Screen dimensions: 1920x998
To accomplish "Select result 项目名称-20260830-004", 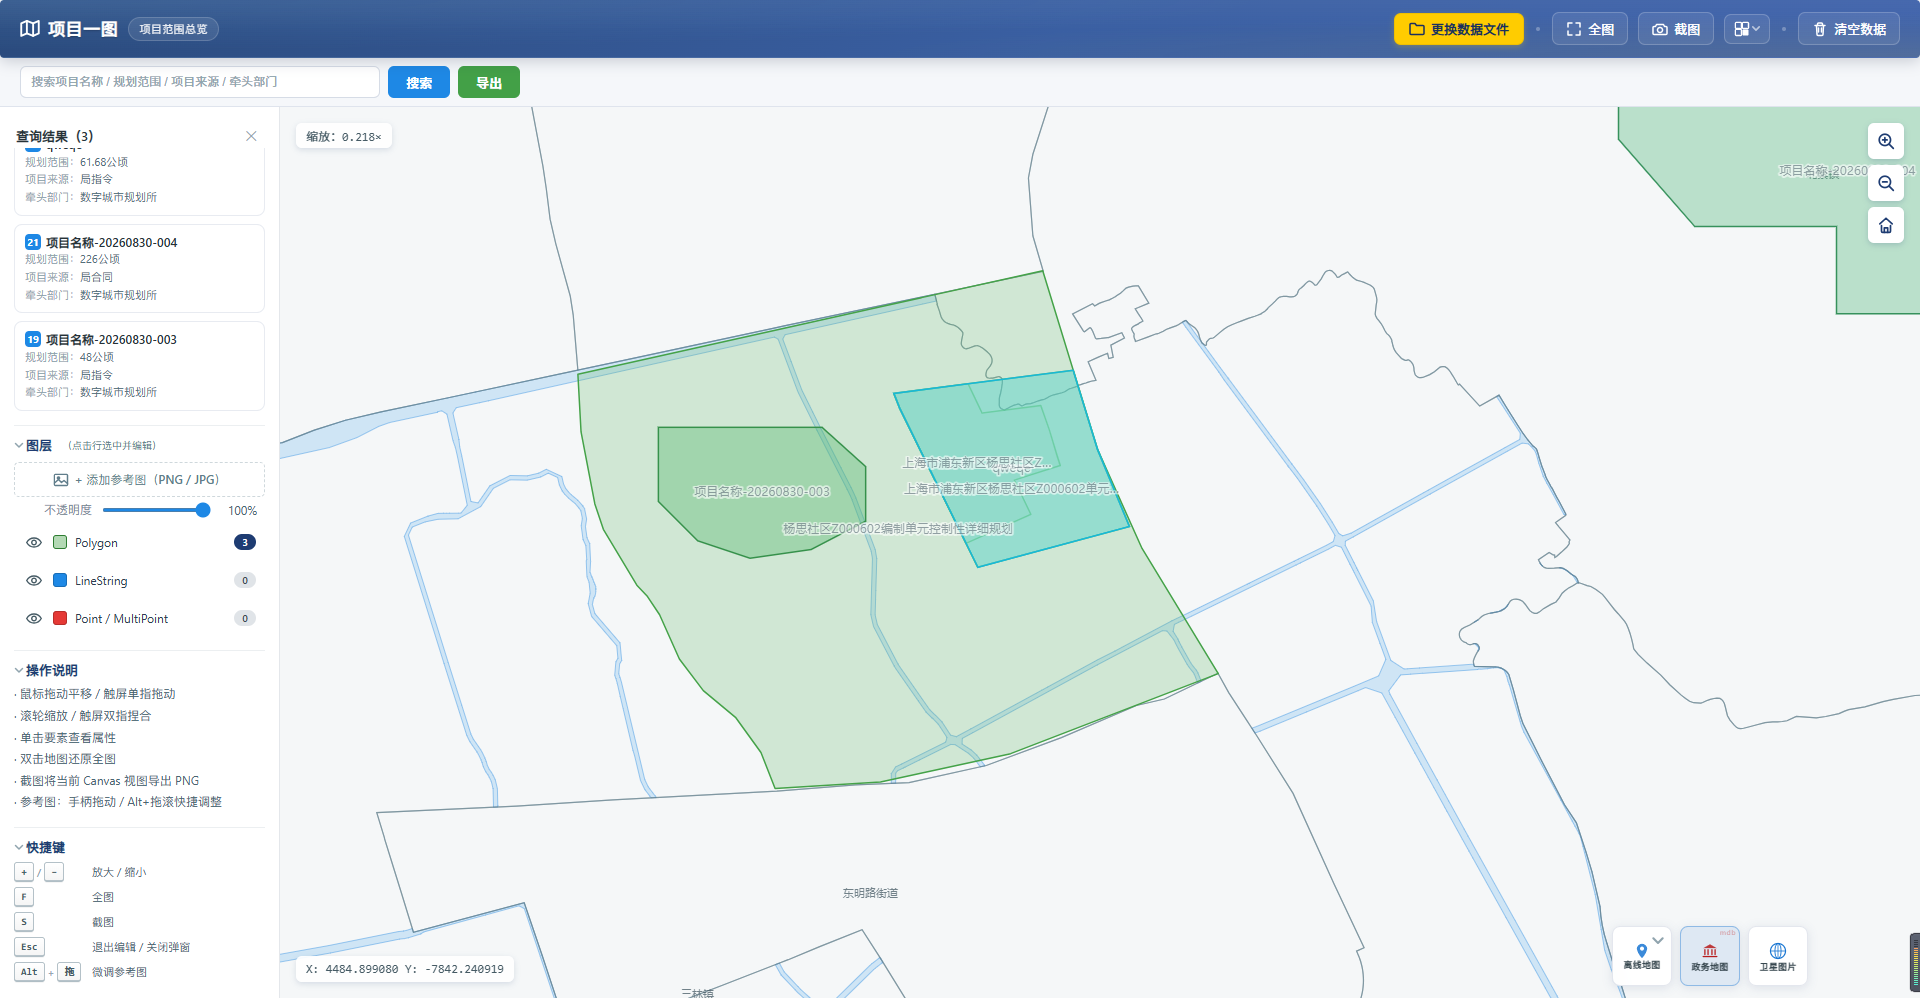I will click(139, 268).
